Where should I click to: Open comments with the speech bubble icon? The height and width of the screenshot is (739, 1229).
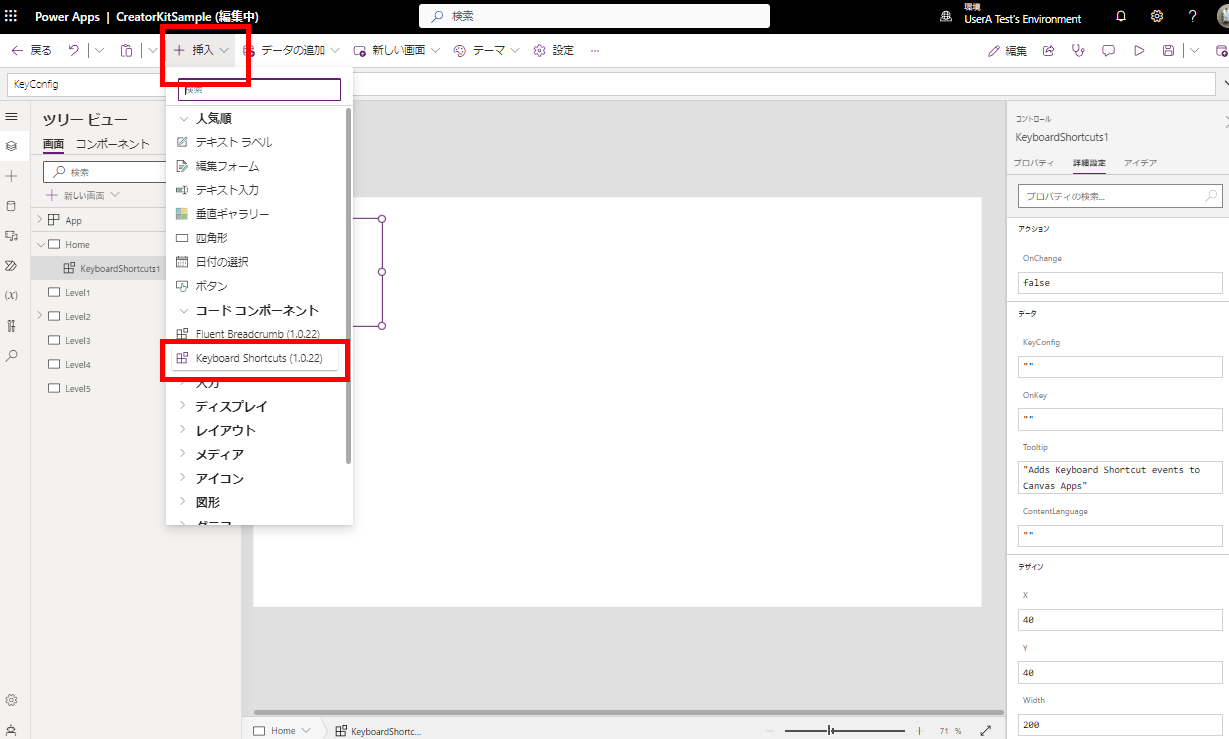tap(1108, 50)
